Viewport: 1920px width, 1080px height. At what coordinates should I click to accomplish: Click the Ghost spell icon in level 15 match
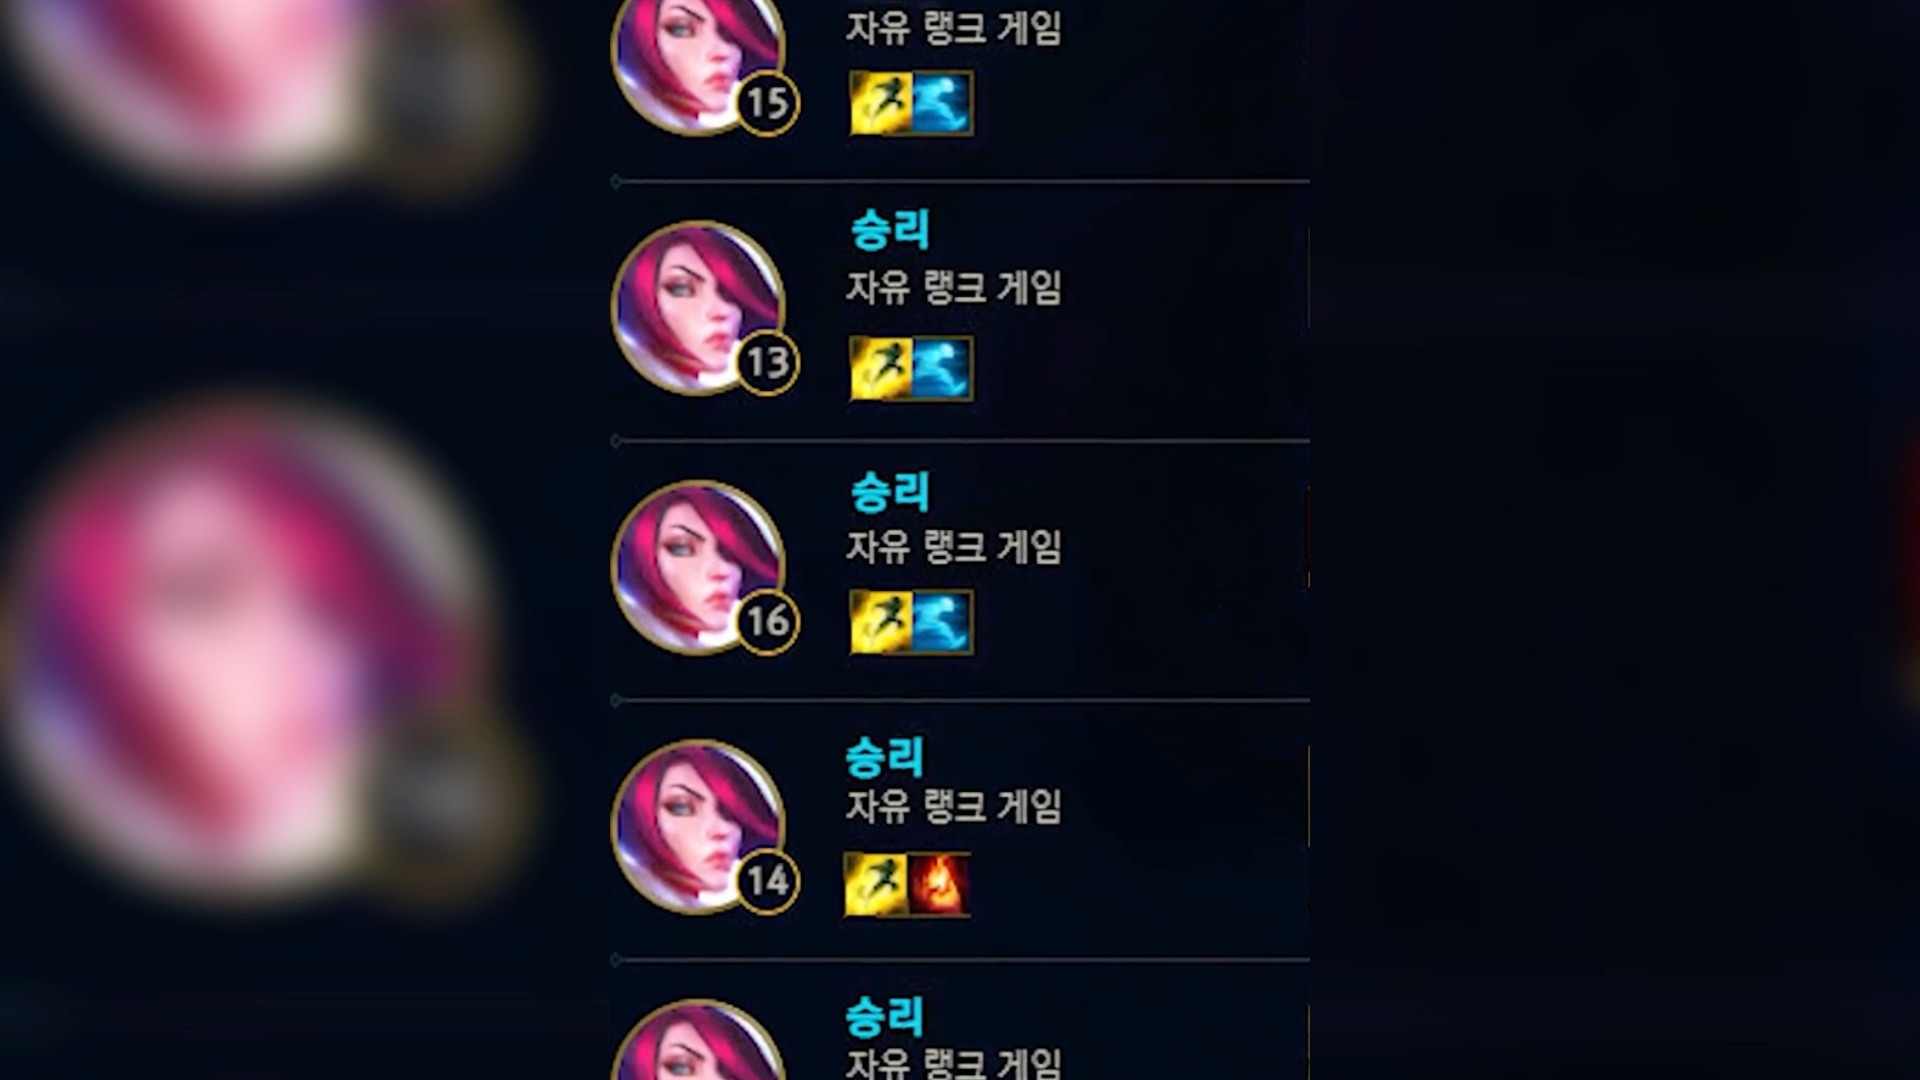click(942, 103)
